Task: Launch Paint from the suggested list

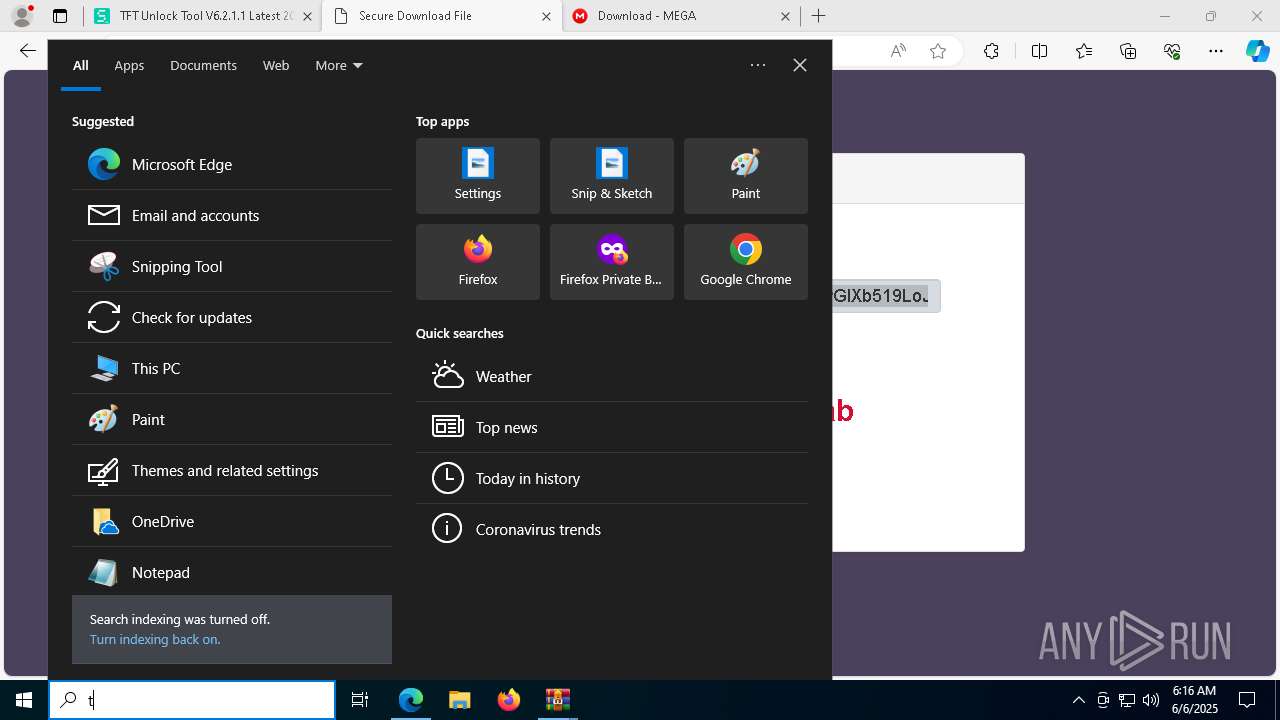Action: (232, 419)
